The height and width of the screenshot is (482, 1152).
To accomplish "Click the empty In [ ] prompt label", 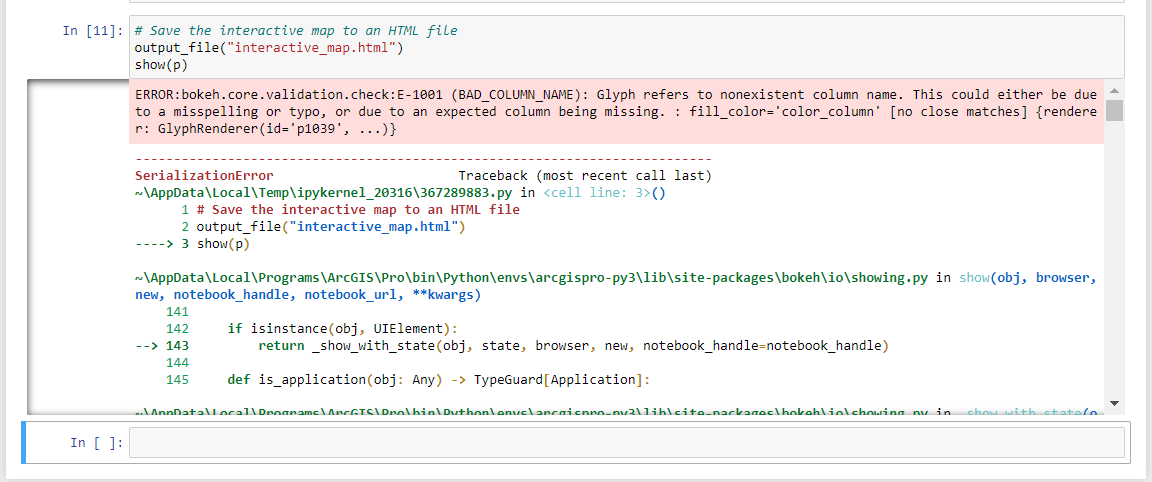I will [97, 442].
